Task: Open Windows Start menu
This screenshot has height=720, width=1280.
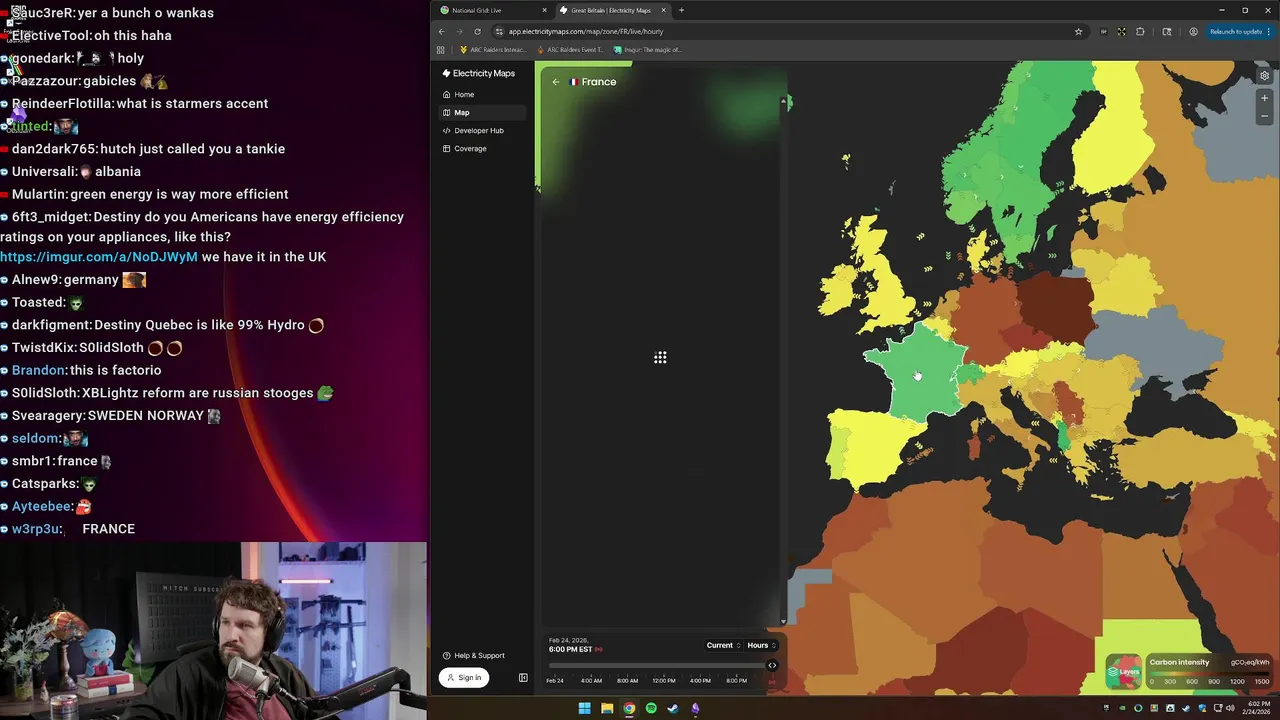Action: pyautogui.click(x=585, y=708)
